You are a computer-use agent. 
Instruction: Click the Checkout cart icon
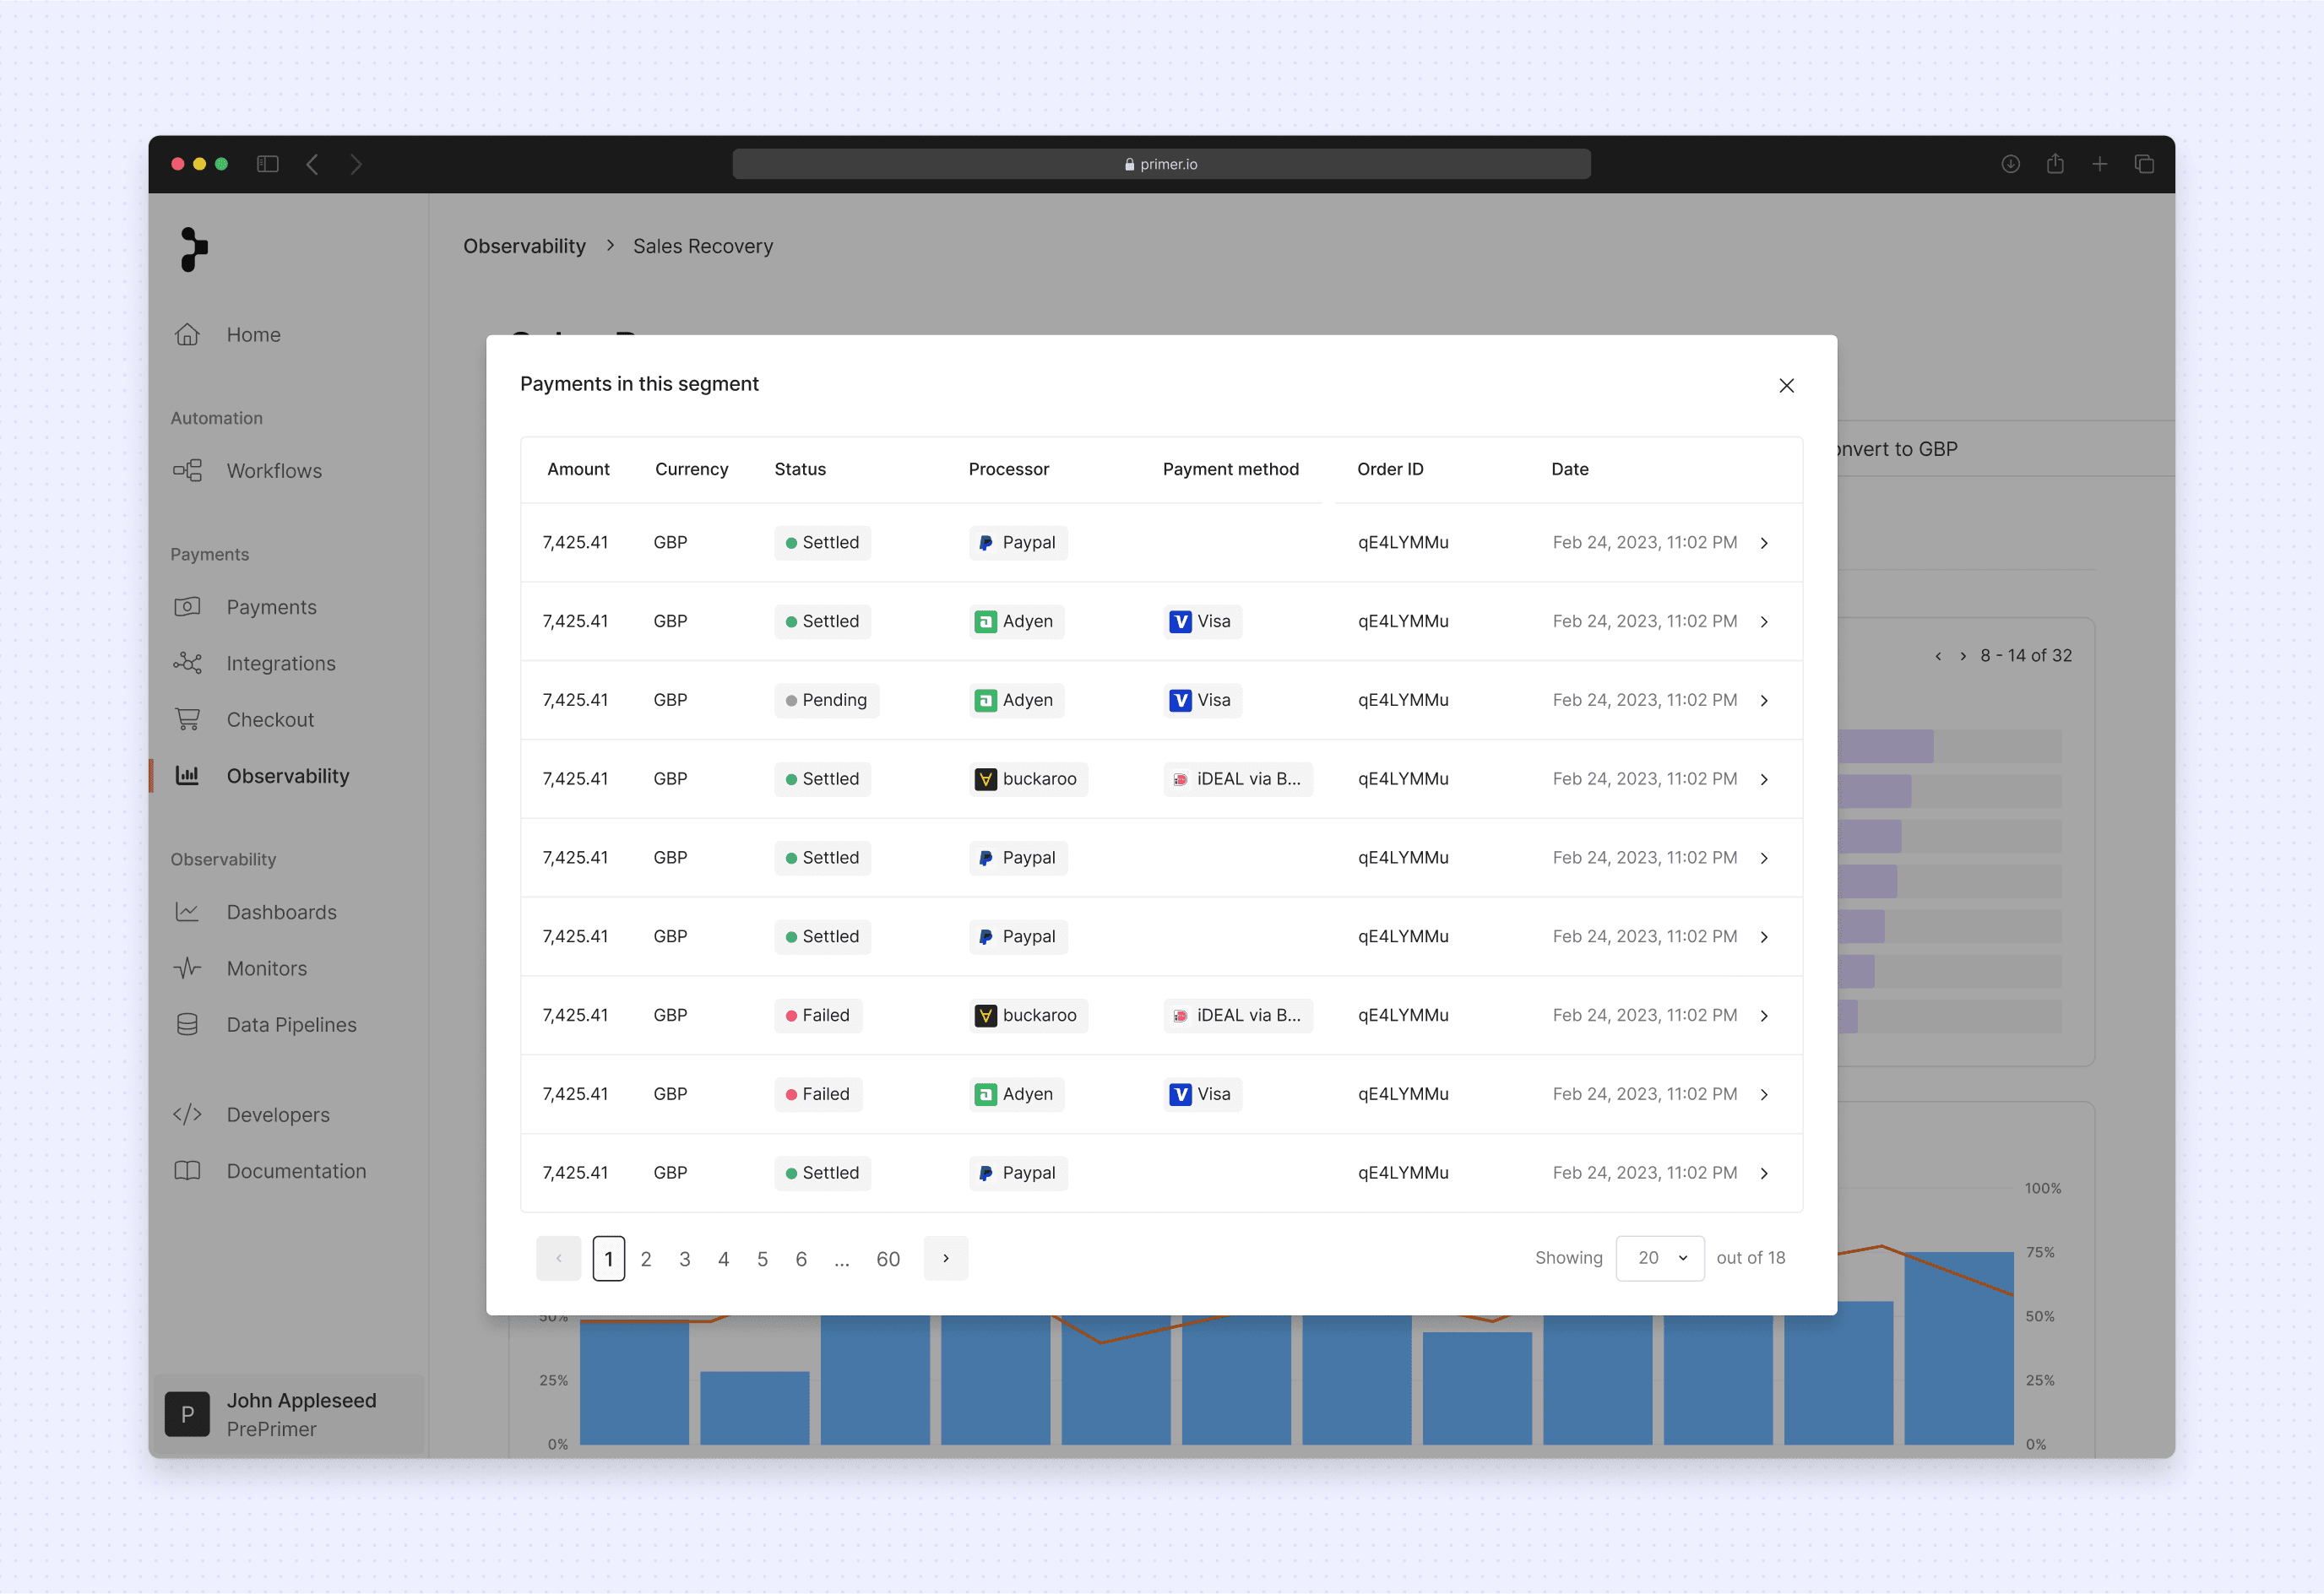click(187, 719)
